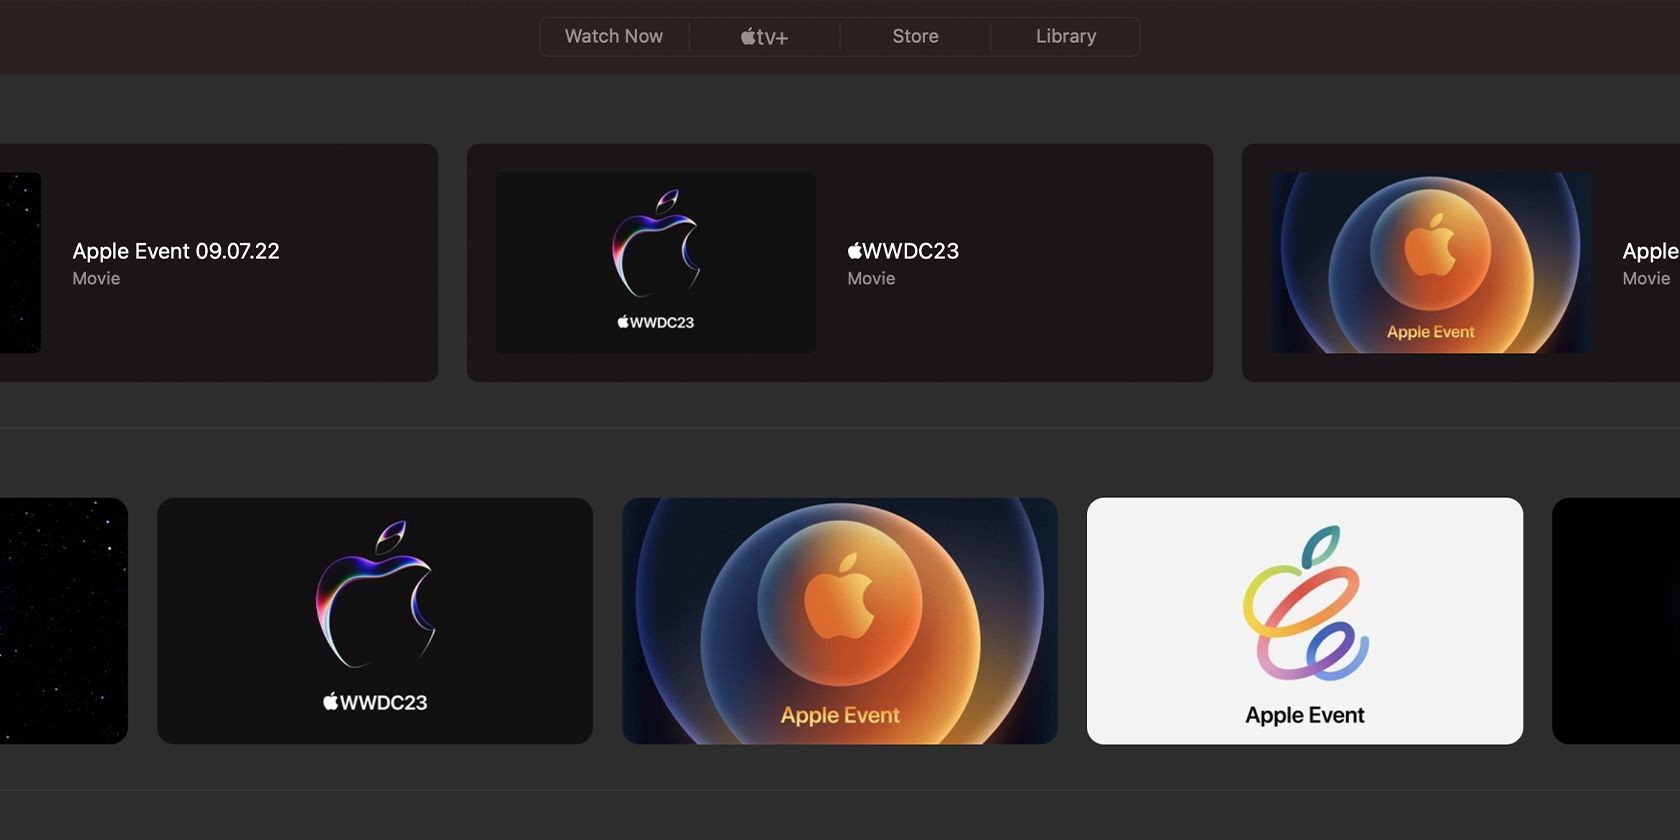Click the multicolor swirl Apple logo
The width and height of the screenshot is (1680, 840).
[1306, 604]
